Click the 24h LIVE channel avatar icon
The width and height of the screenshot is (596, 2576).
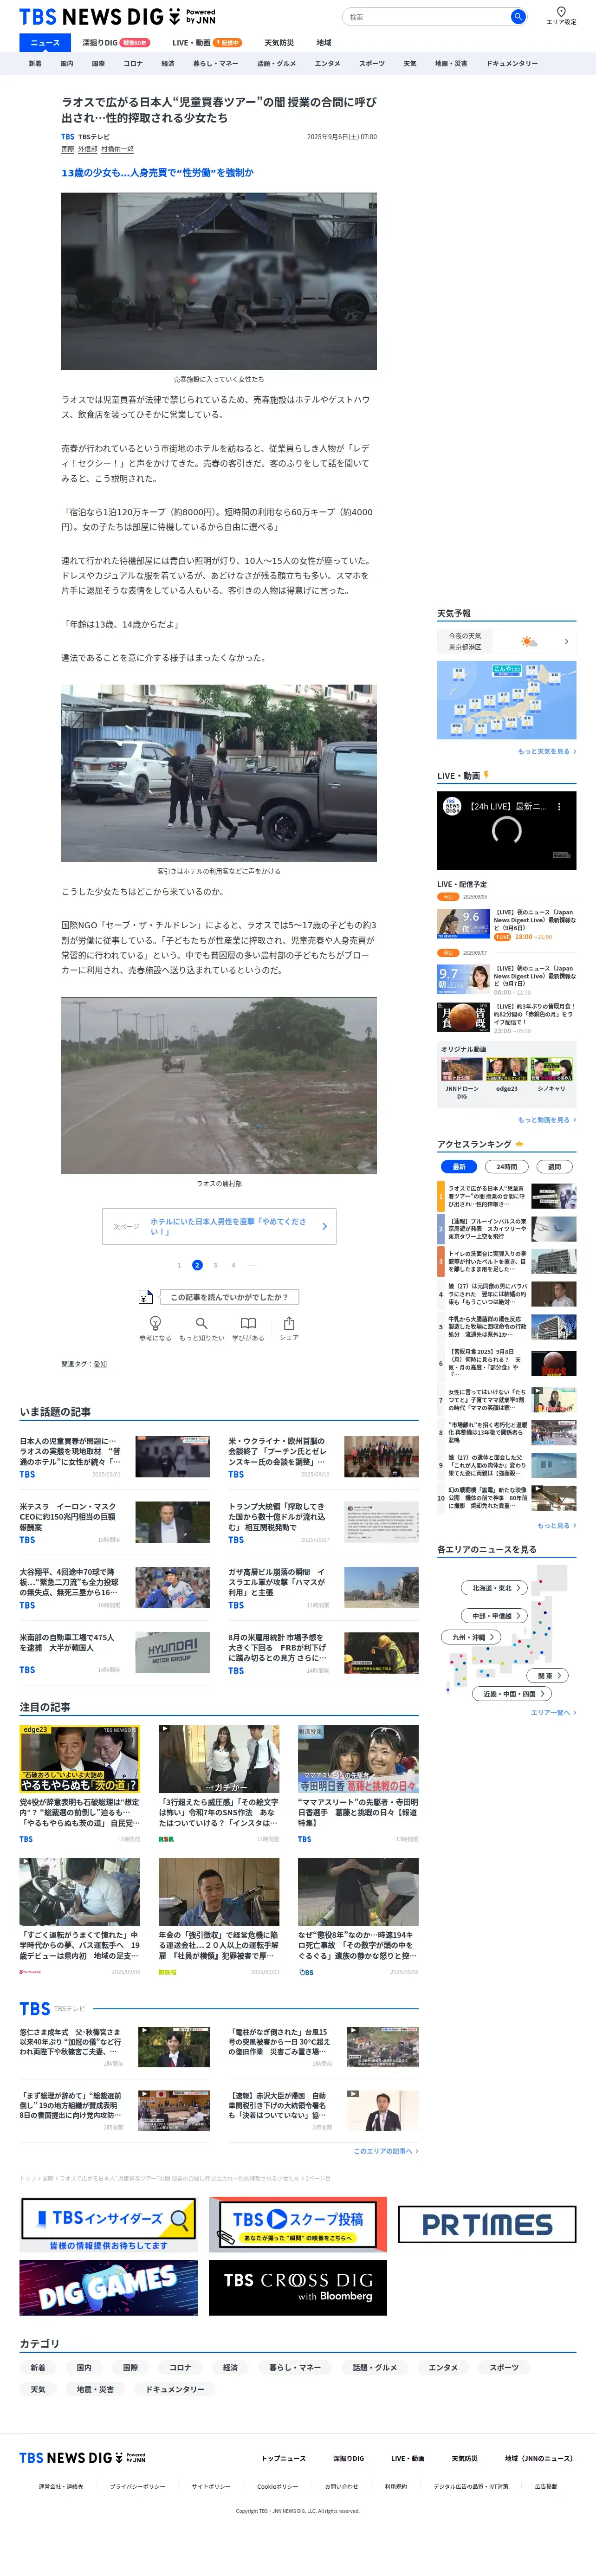pos(452,806)
